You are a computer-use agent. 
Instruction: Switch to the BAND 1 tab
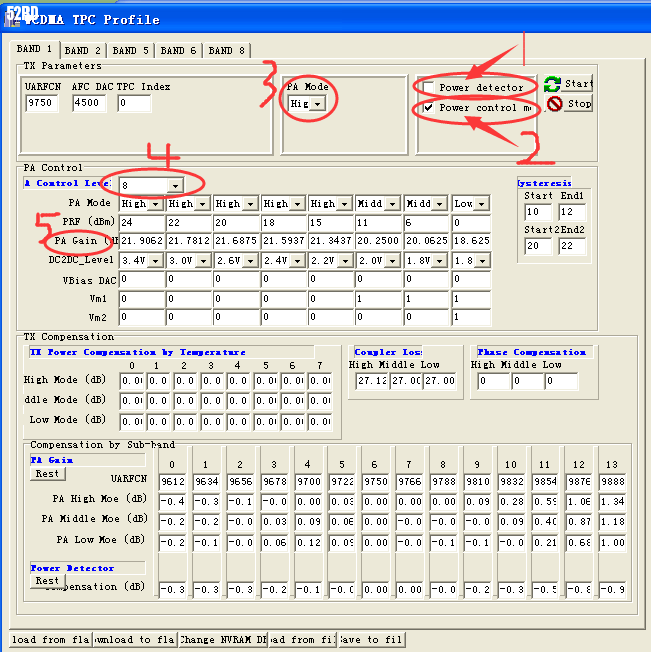point(34,49)
